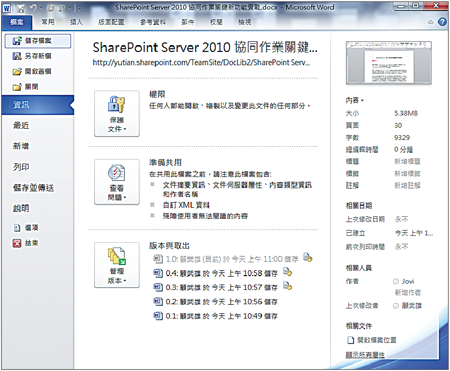This screenshot has width=450, height=371.
Task: Click 新增標籤 add tags field
Action: pos(407,173)
